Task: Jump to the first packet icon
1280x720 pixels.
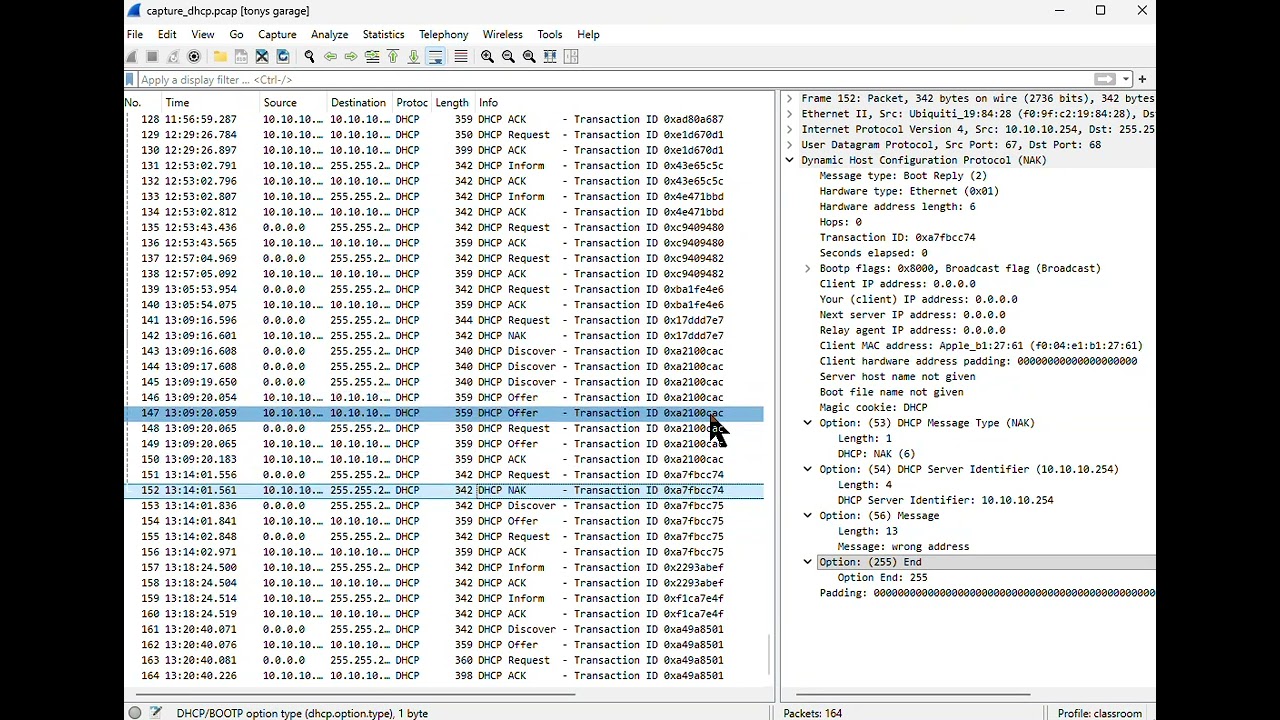Action: coord(393,57)
